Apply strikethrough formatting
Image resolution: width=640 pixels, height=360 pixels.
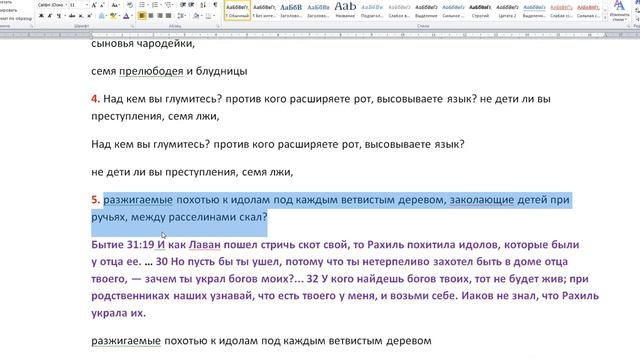coord(72,16)
